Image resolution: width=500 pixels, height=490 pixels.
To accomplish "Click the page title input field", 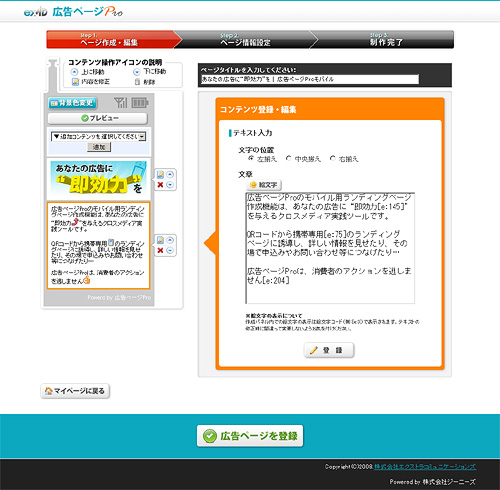I will pos(309,79).
